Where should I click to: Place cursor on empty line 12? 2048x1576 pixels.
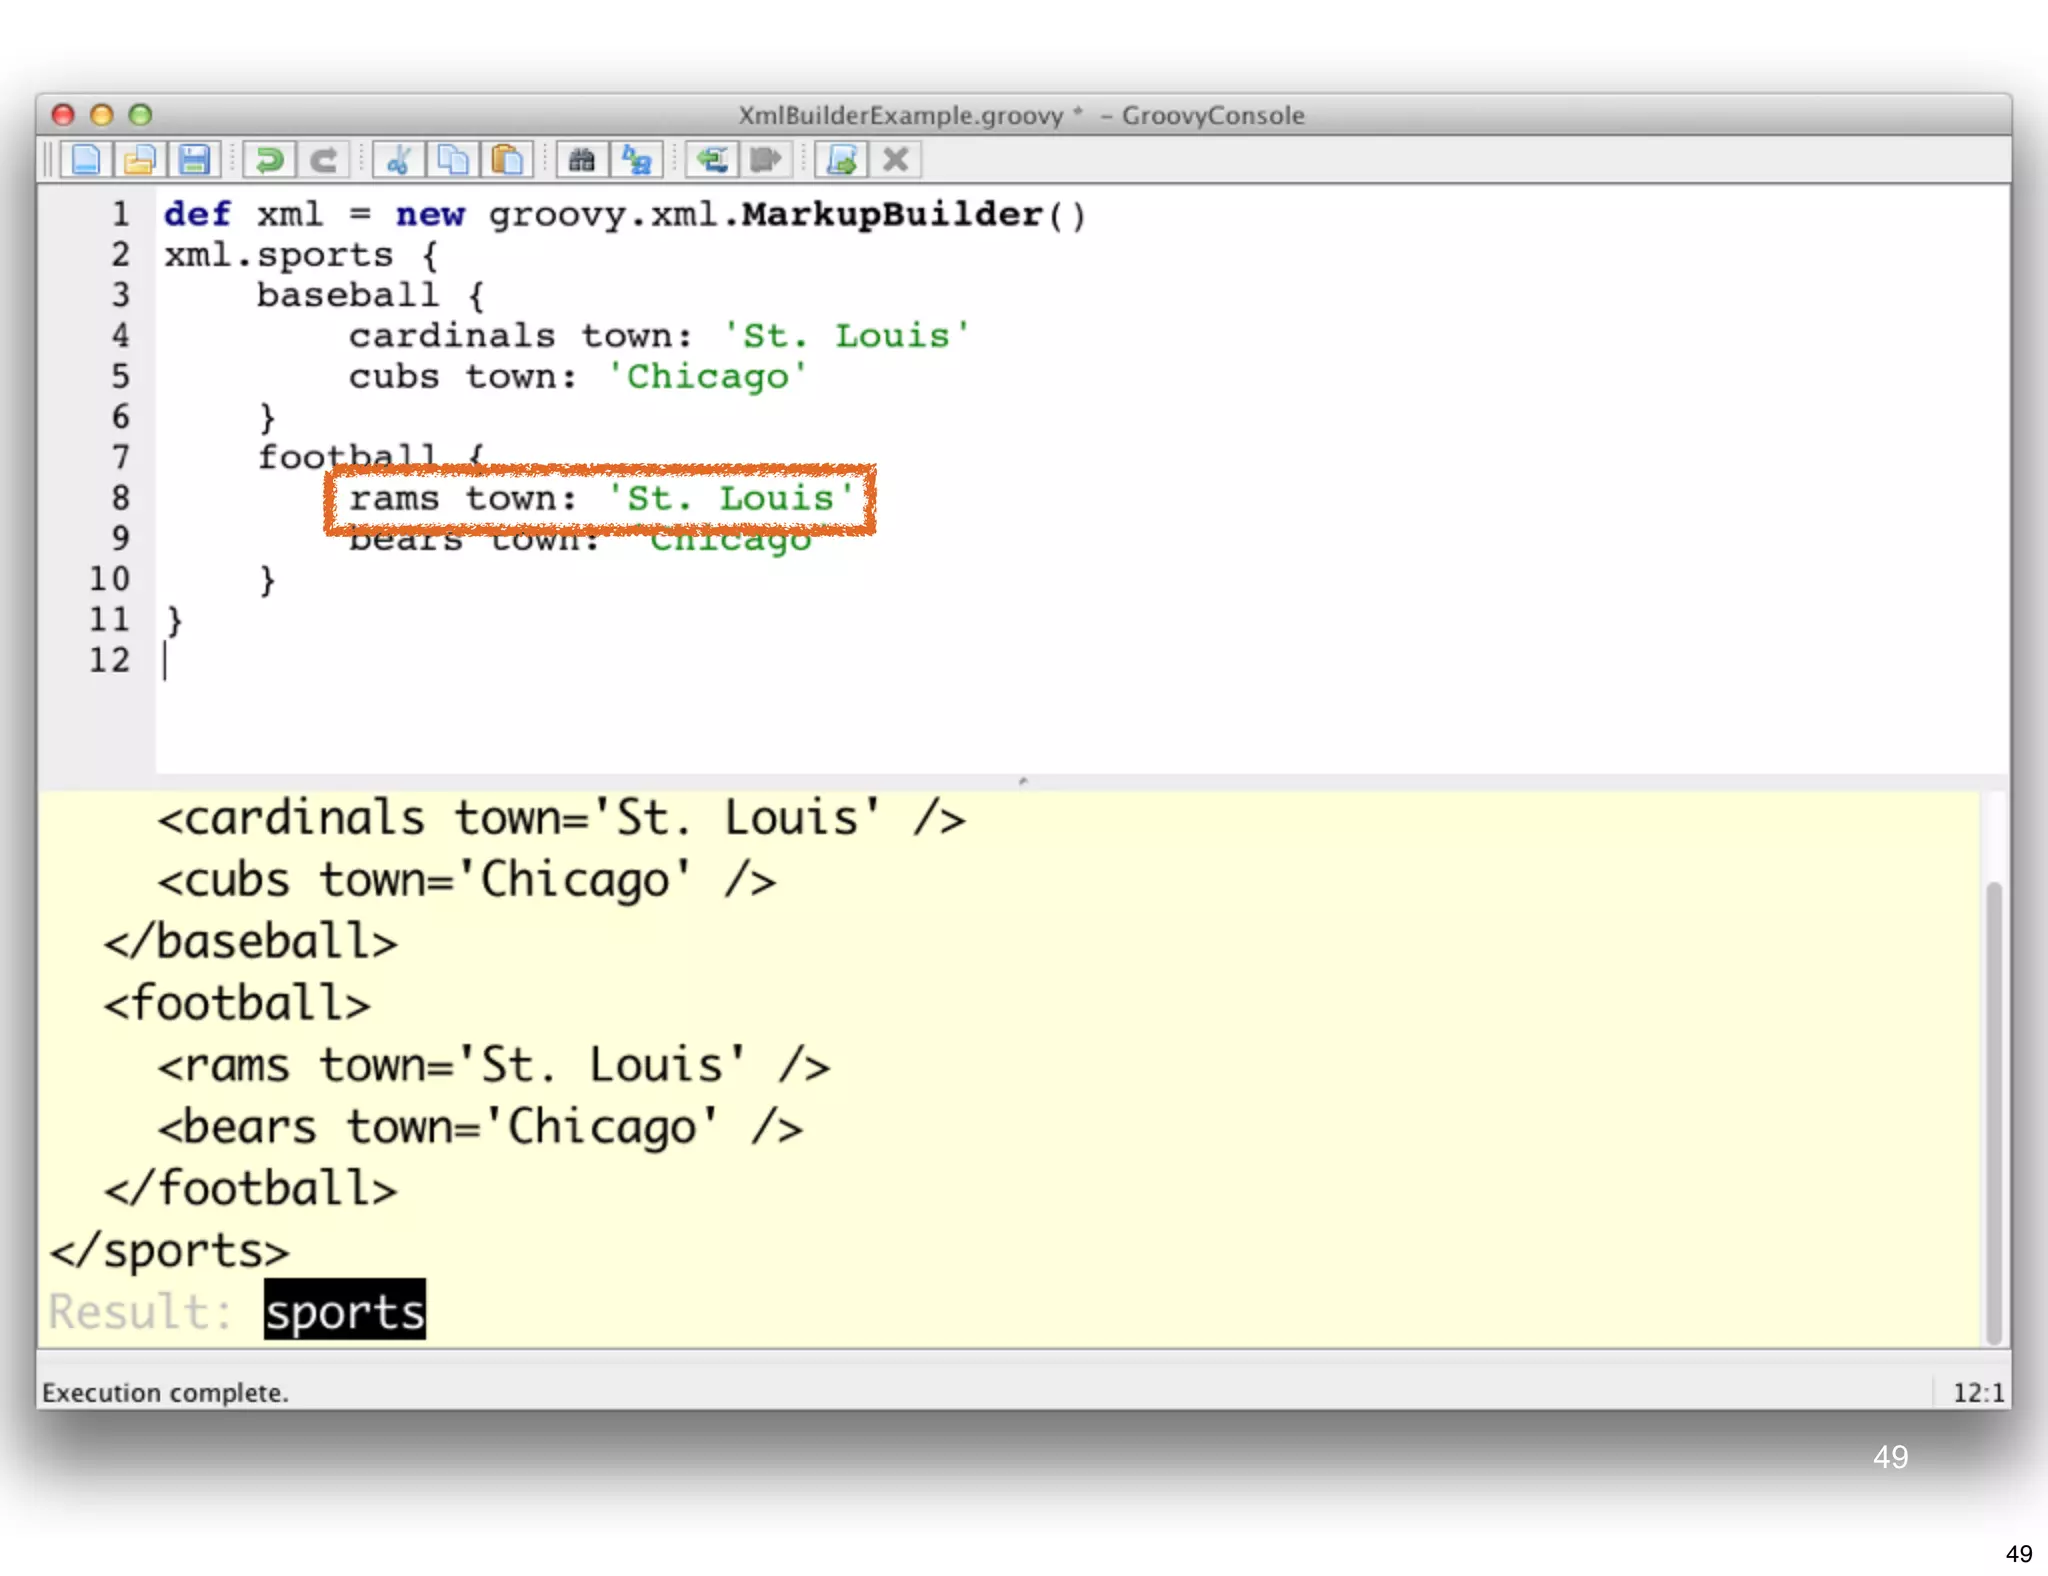[x=400, y=661]
